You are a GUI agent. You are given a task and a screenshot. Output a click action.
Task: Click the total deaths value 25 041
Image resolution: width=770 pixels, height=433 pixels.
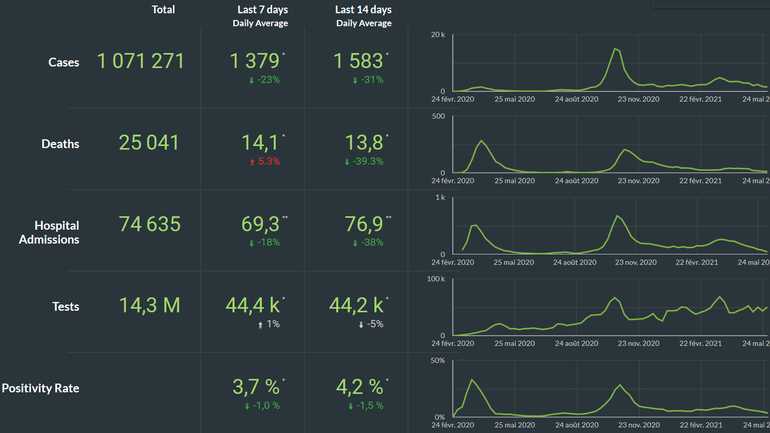coord(149,143)
